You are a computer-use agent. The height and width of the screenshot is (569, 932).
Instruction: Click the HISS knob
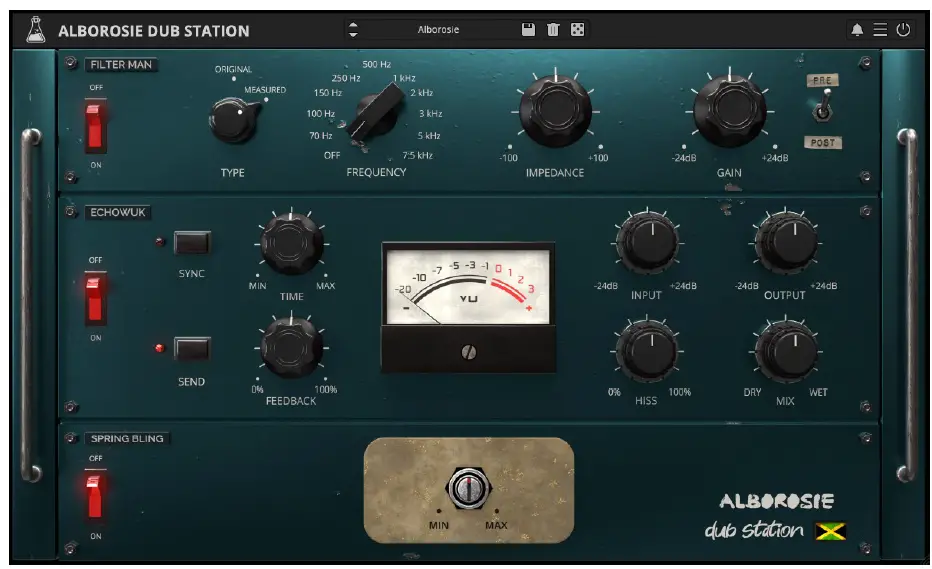tap(647, 351)
